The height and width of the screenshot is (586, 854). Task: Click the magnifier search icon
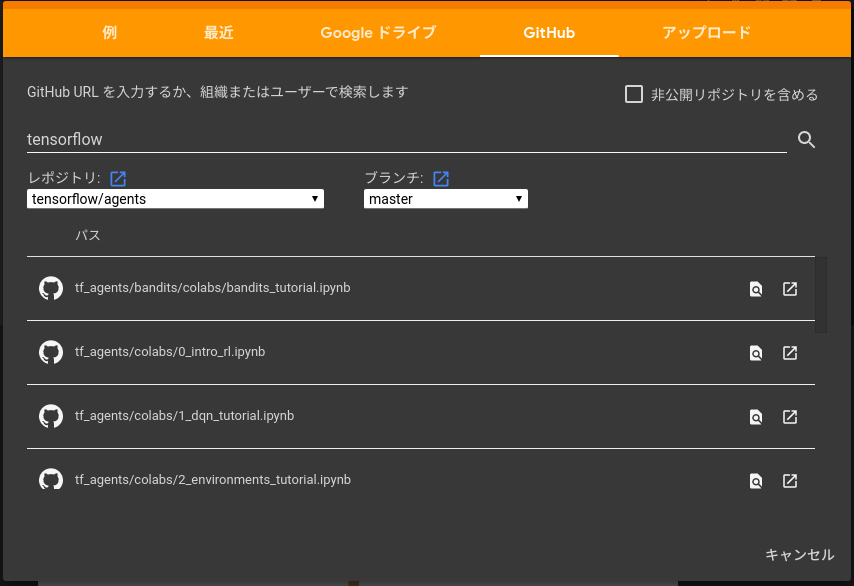click(x=806, y=139)
